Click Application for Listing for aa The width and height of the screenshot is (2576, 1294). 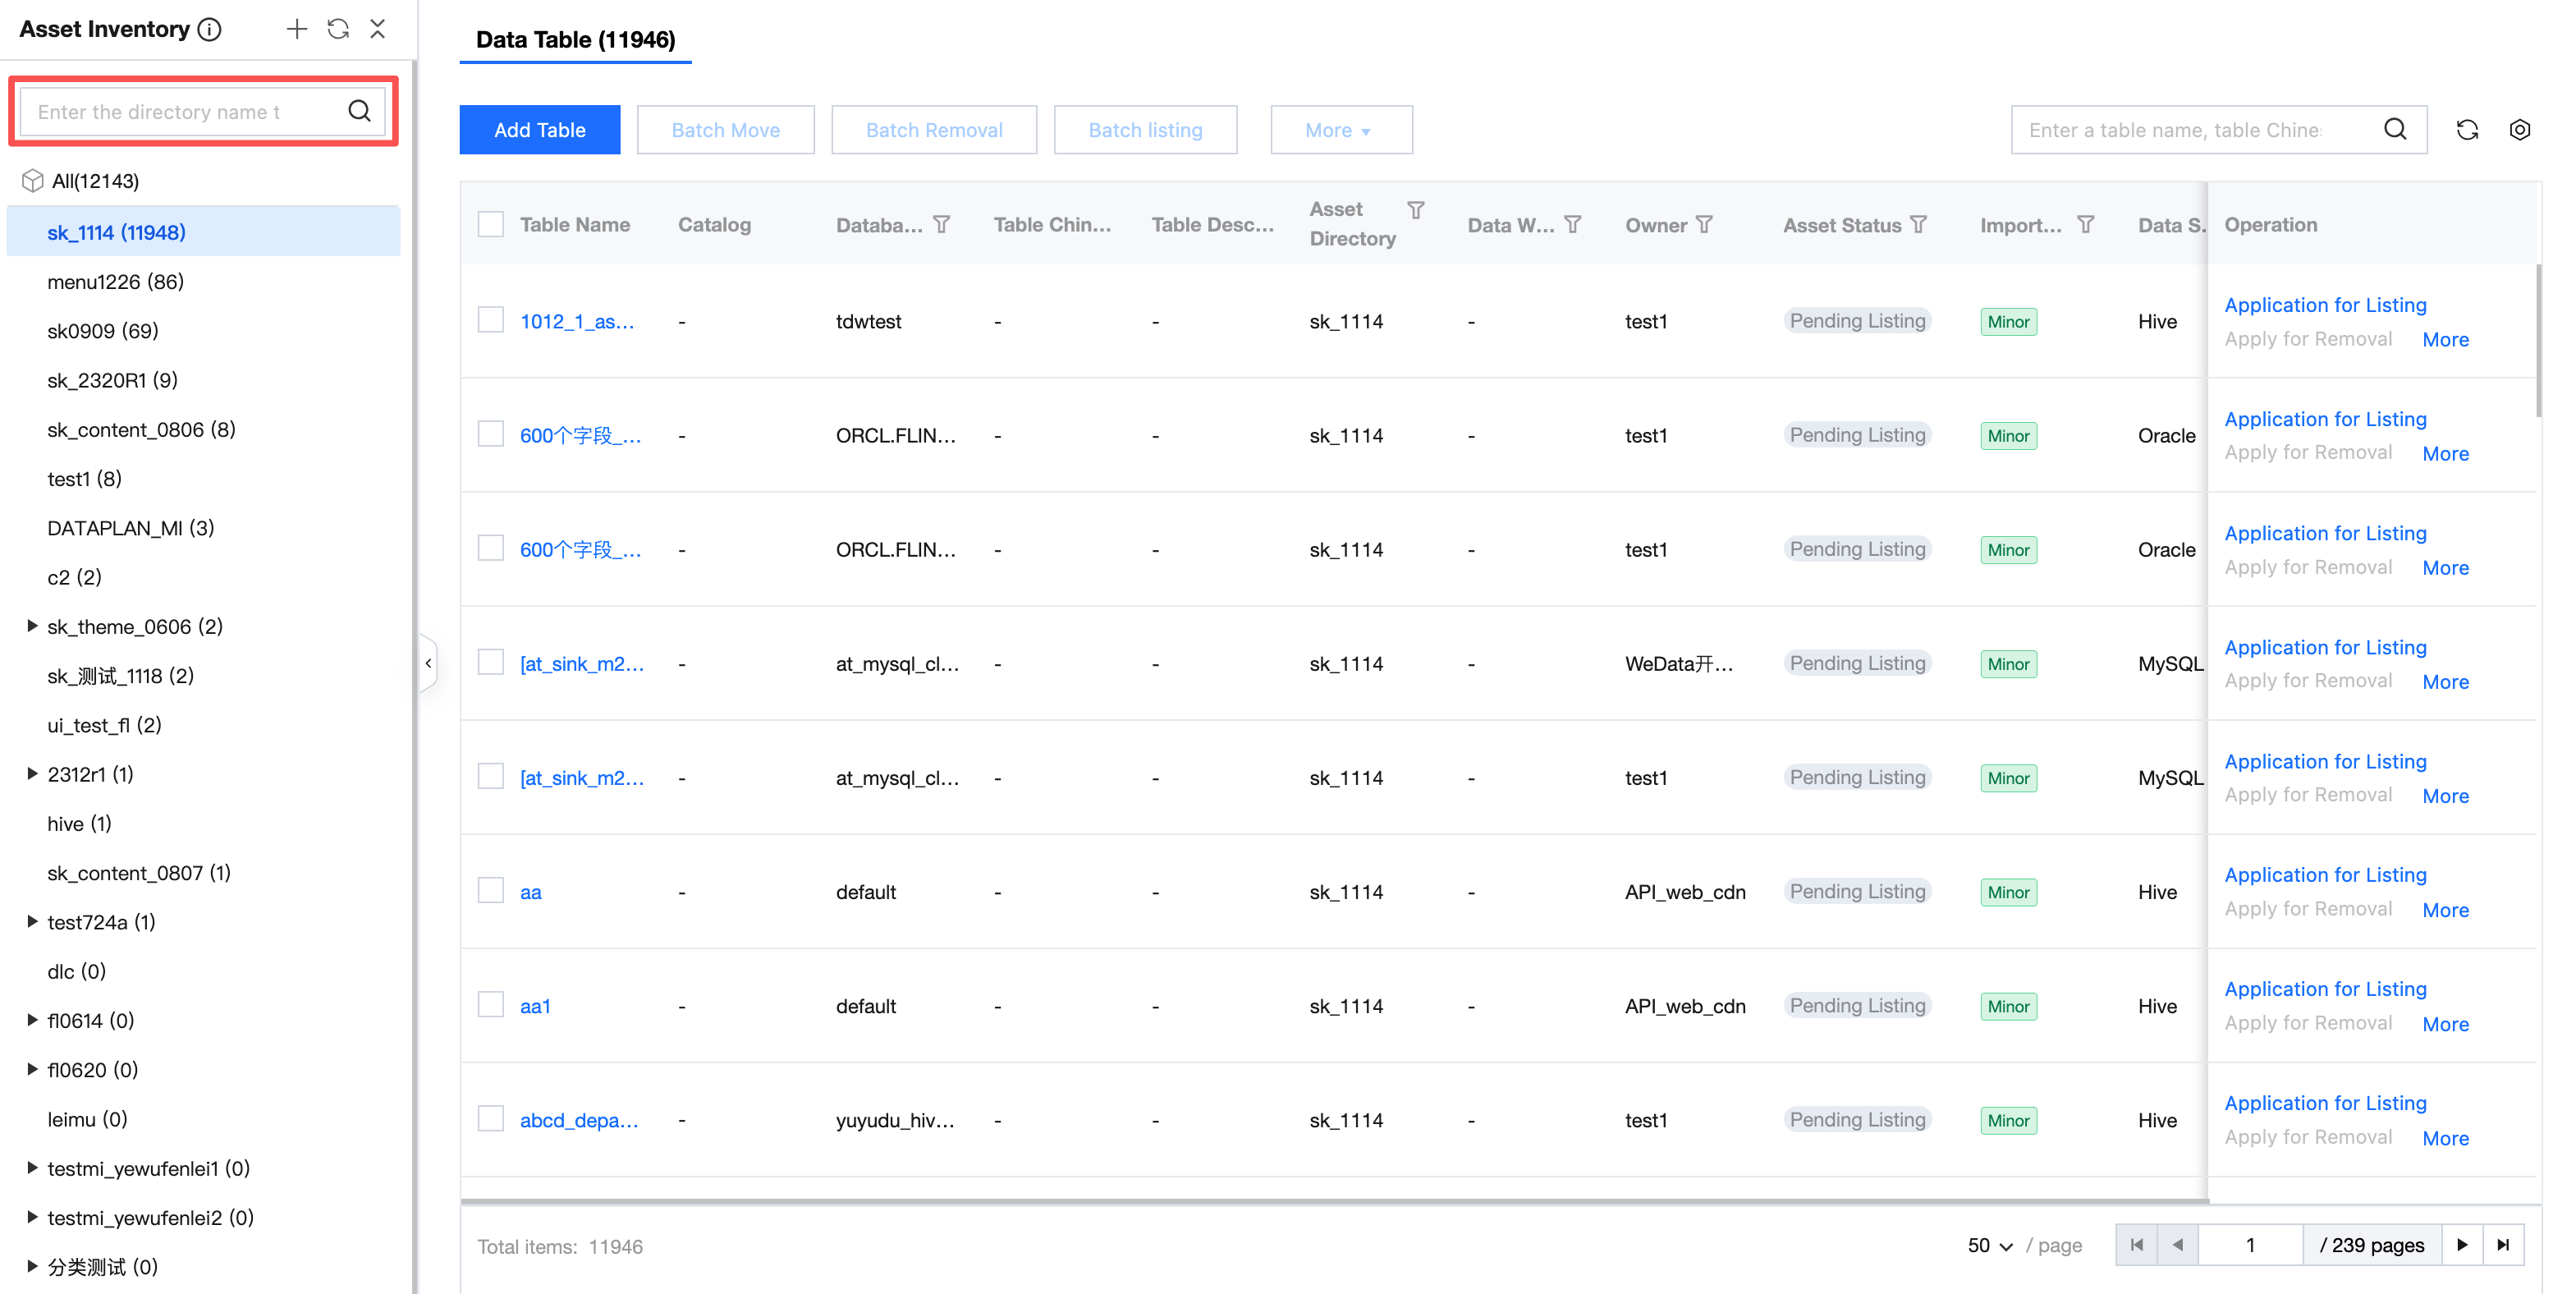pyautogui.click(x=2325, y=875)
